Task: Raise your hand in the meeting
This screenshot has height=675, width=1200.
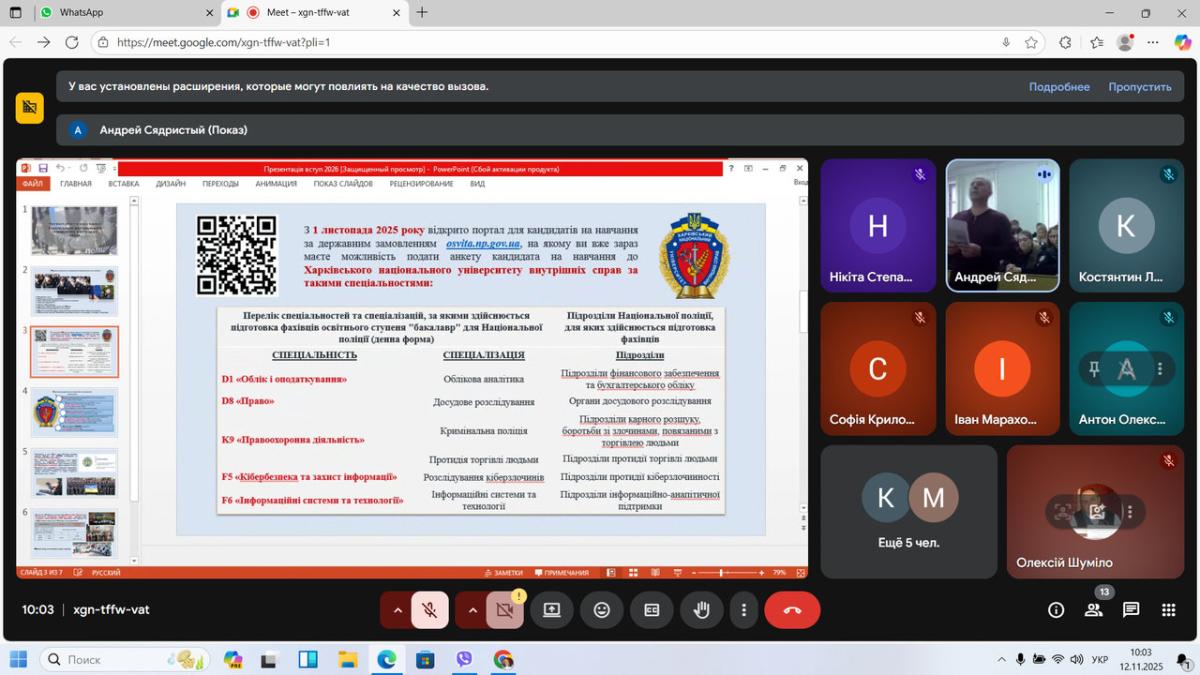Action: tap(702, 610)
